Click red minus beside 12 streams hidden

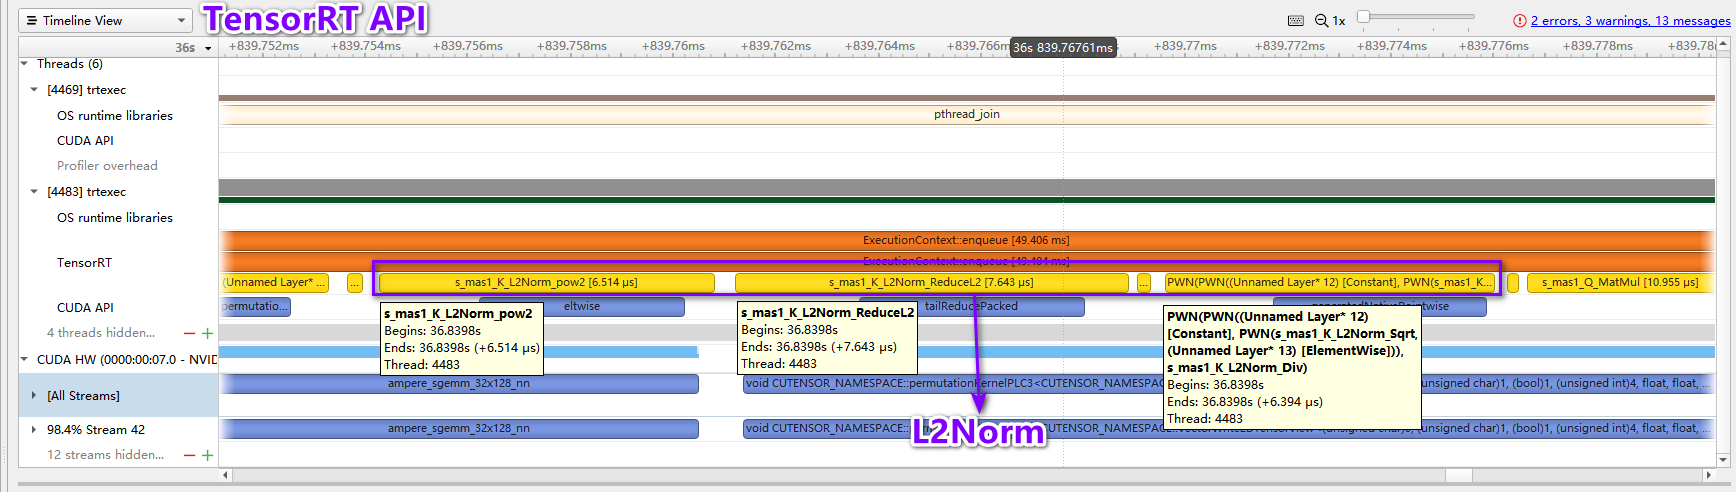point(189,455)
